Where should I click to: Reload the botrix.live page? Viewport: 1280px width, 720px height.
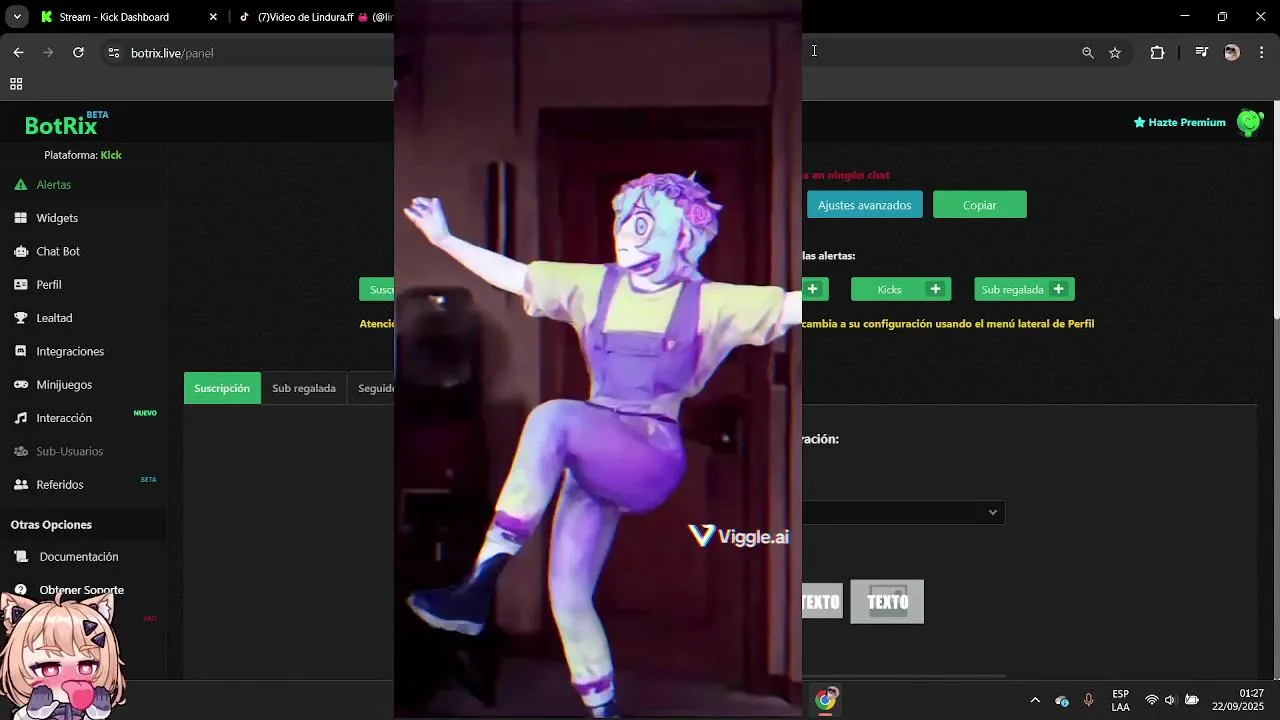point(78,53)
